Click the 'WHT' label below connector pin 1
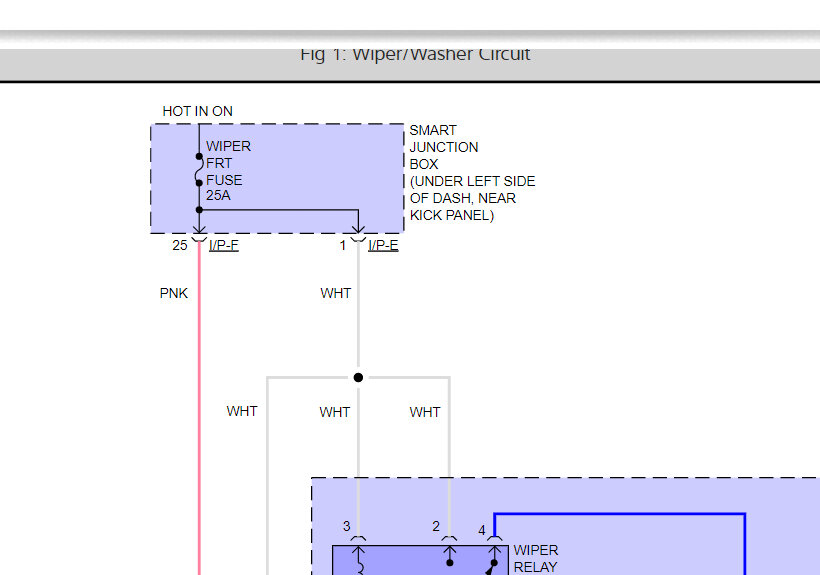 click(335, 293)
